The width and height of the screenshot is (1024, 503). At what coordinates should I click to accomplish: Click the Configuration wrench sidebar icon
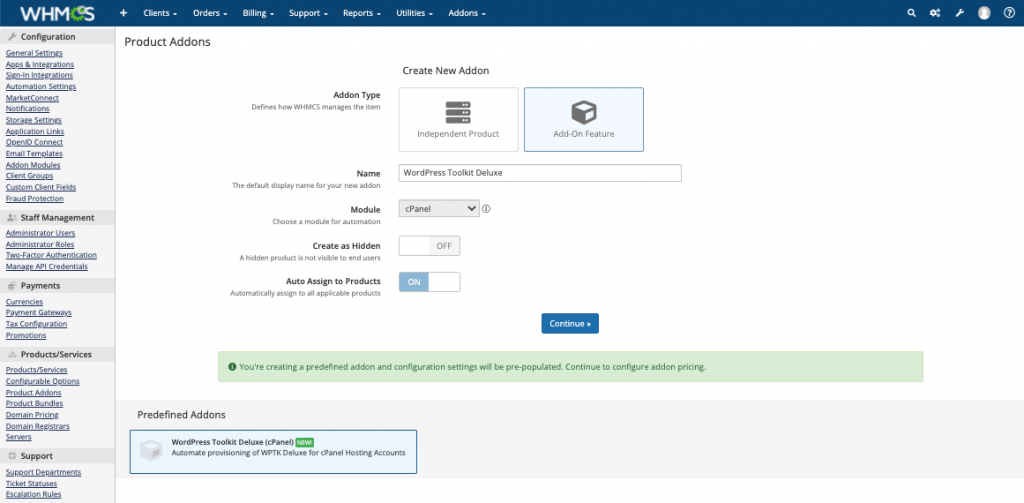tap(12, 37)
